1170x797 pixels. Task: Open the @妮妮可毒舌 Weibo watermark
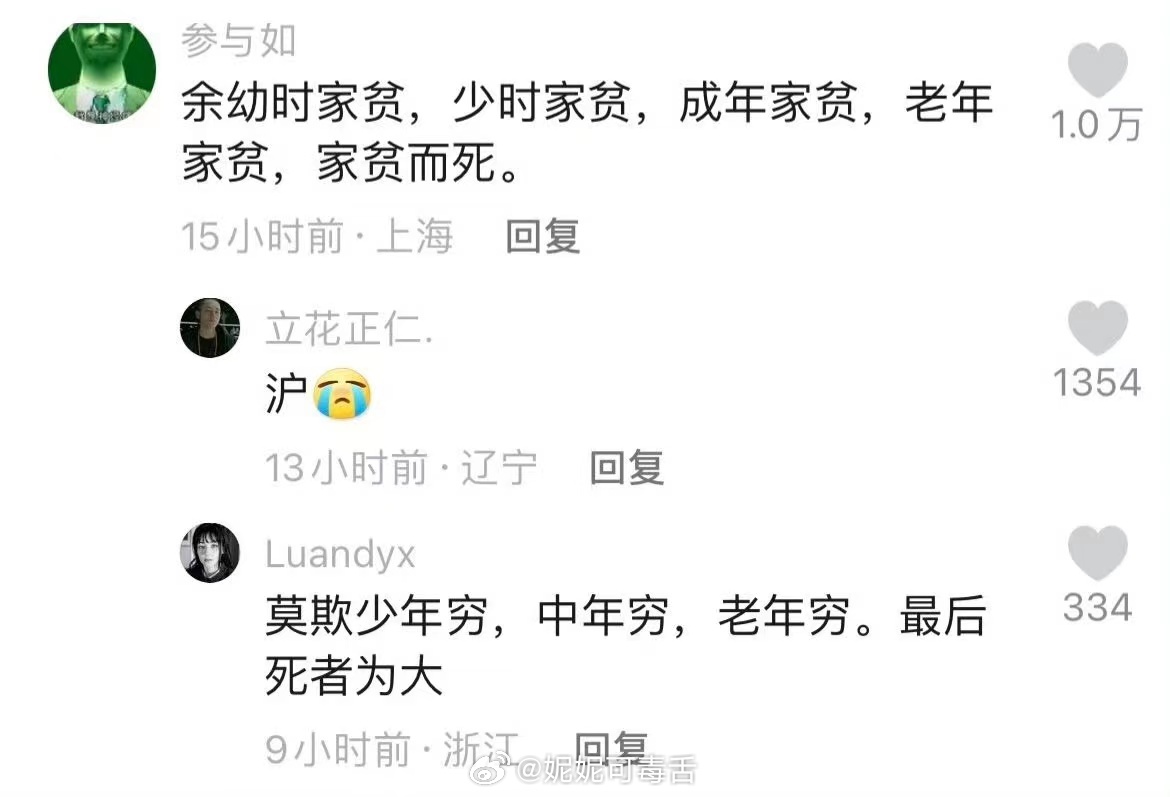click(606, 770)
